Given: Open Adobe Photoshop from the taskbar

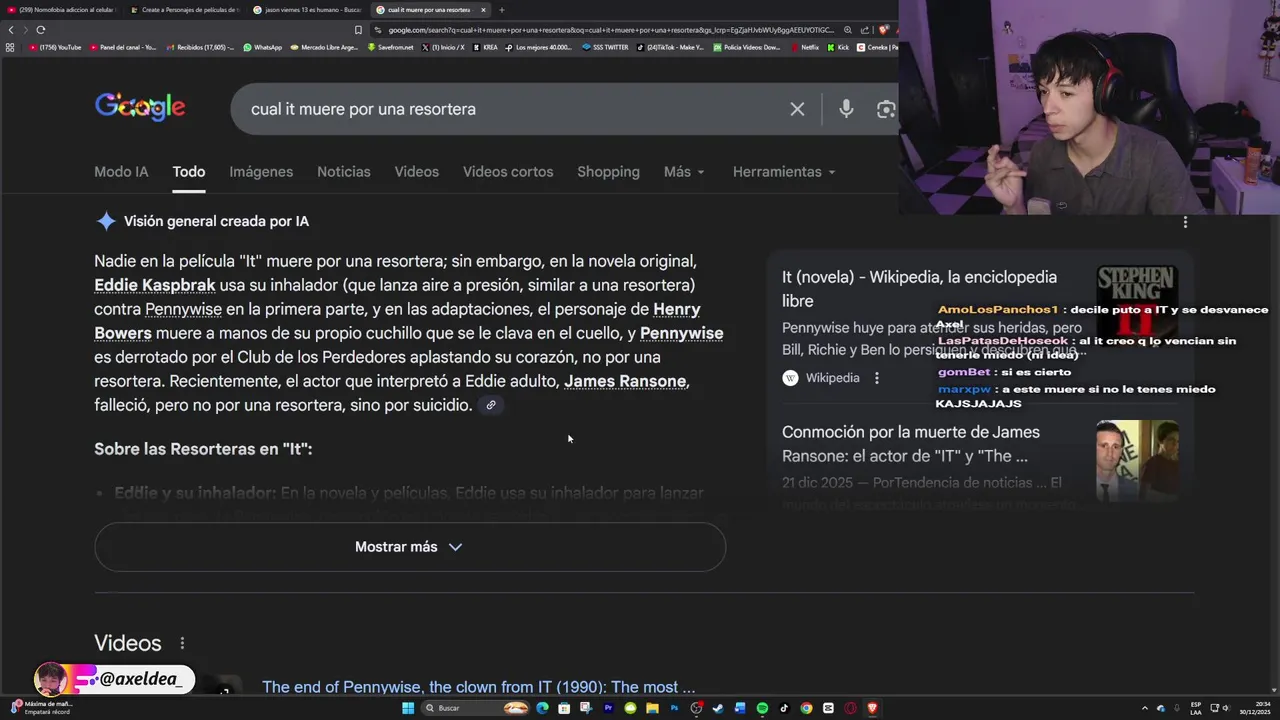Looking at the screenshot, I should (674, 708).
